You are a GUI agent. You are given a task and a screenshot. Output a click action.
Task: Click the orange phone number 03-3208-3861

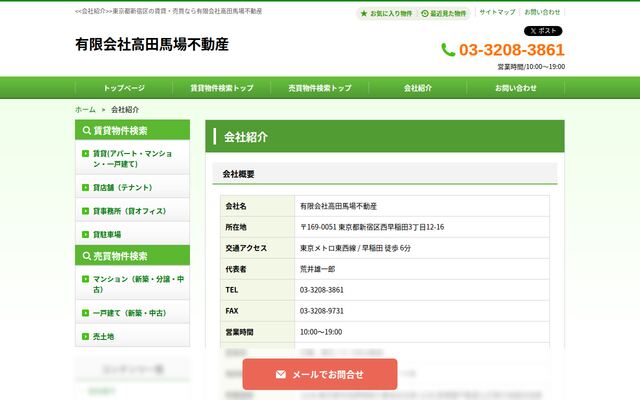click(512, 50)
